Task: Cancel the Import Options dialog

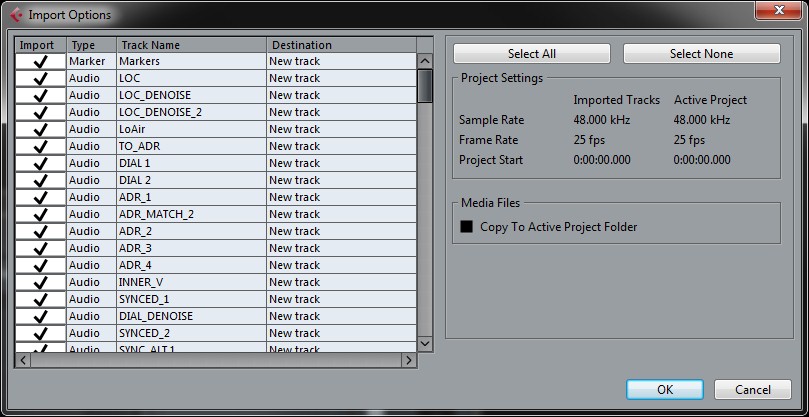Action: click(x=753, y=390)
